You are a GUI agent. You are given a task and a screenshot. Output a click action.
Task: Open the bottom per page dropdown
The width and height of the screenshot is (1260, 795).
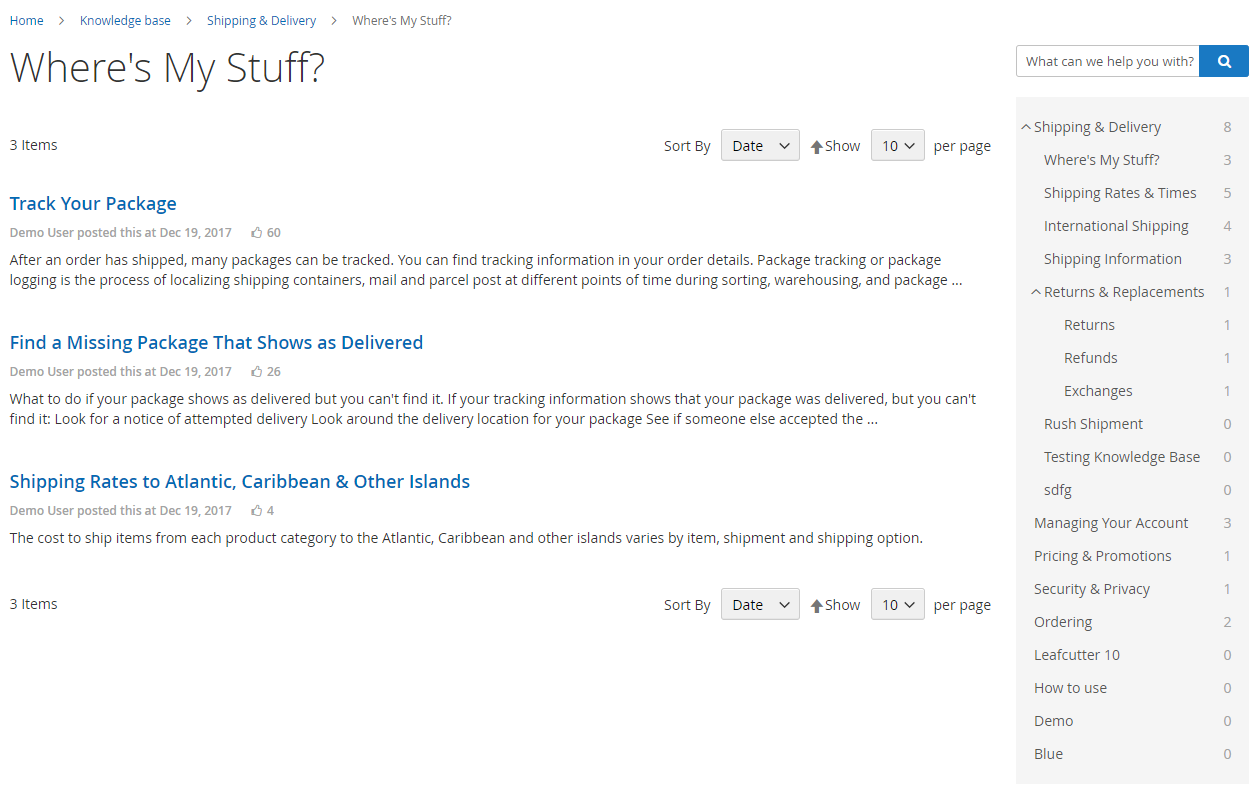point(898,605)
